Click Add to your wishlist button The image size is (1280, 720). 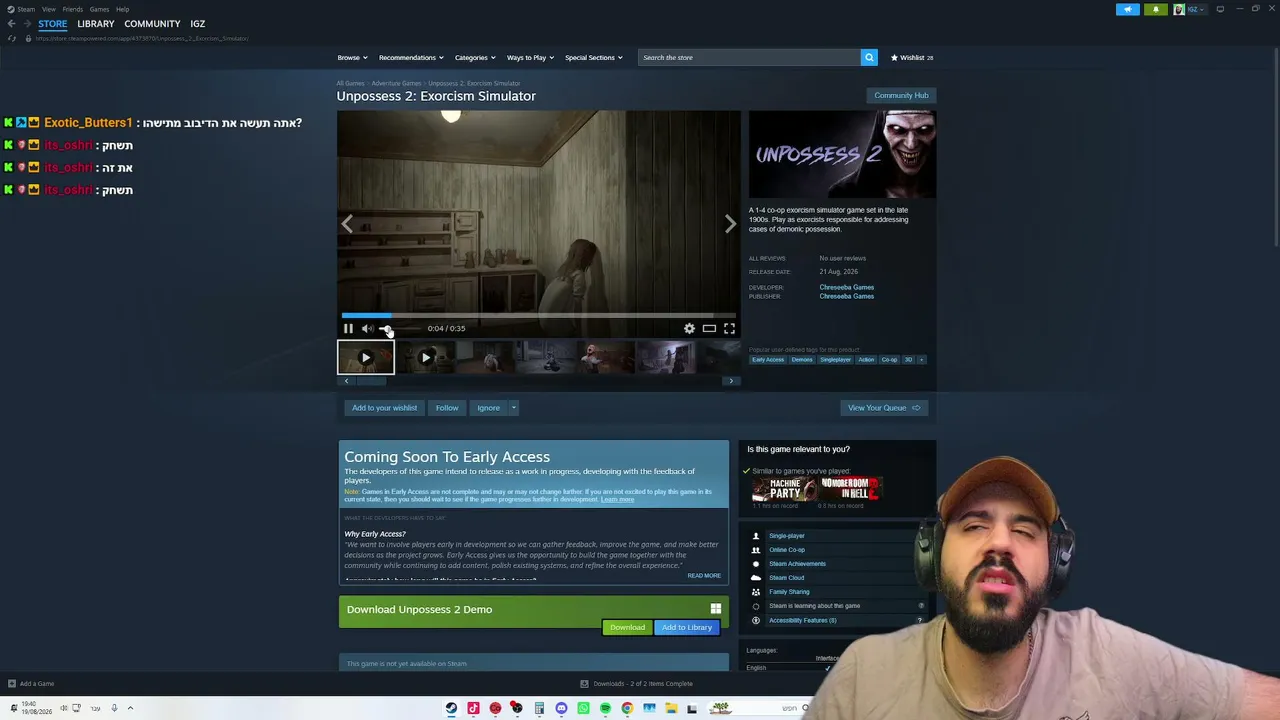click(x=384, y=408)
